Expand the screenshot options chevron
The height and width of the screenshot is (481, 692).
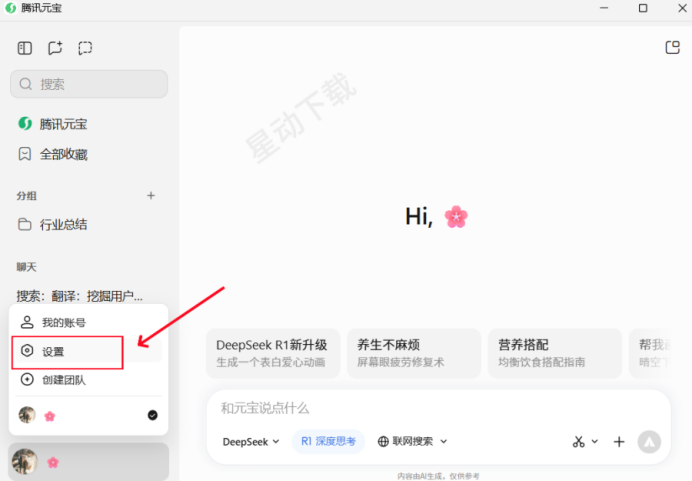[595, 441]
